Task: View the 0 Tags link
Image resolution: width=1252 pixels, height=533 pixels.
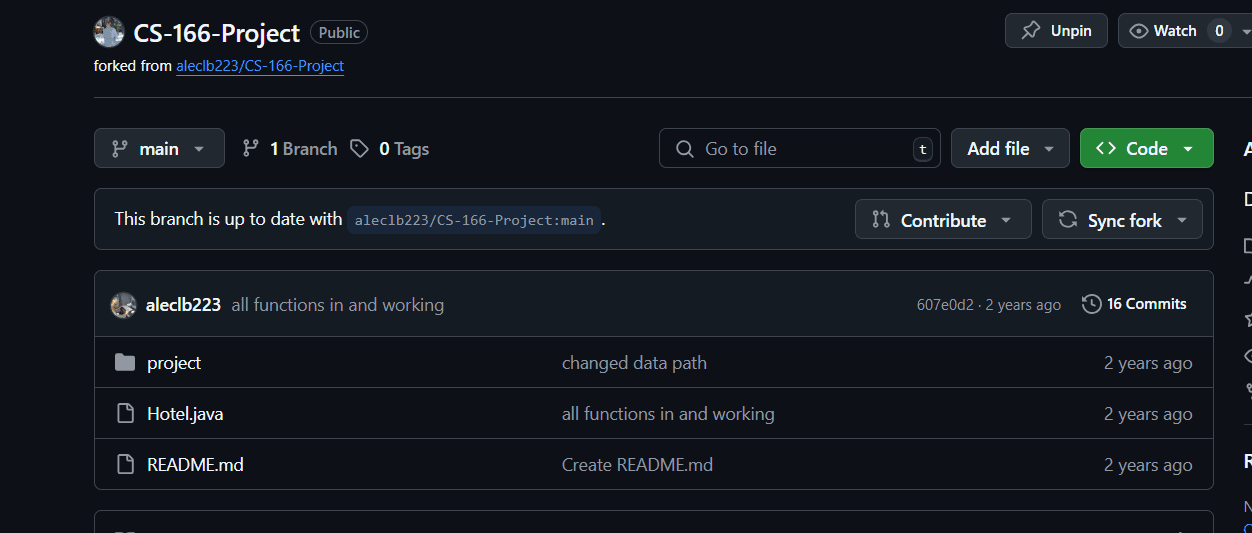Action: [390, 149]
